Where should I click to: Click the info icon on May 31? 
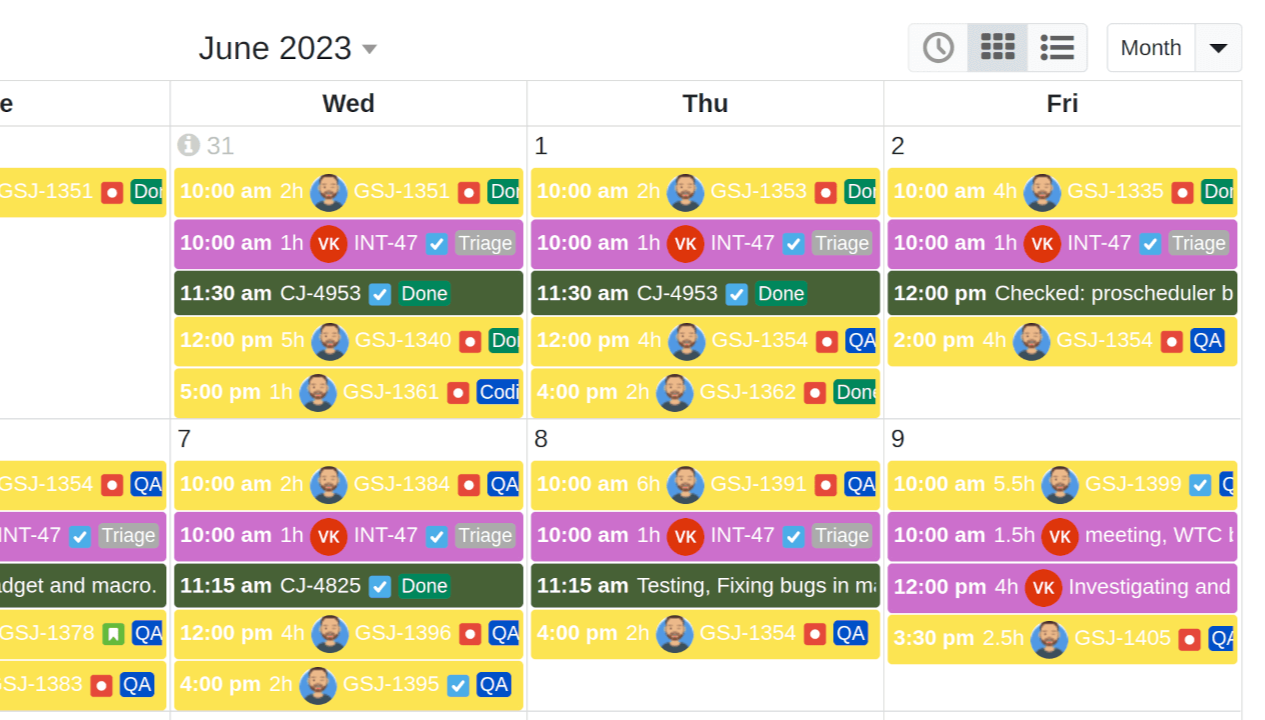pos(190,146)
